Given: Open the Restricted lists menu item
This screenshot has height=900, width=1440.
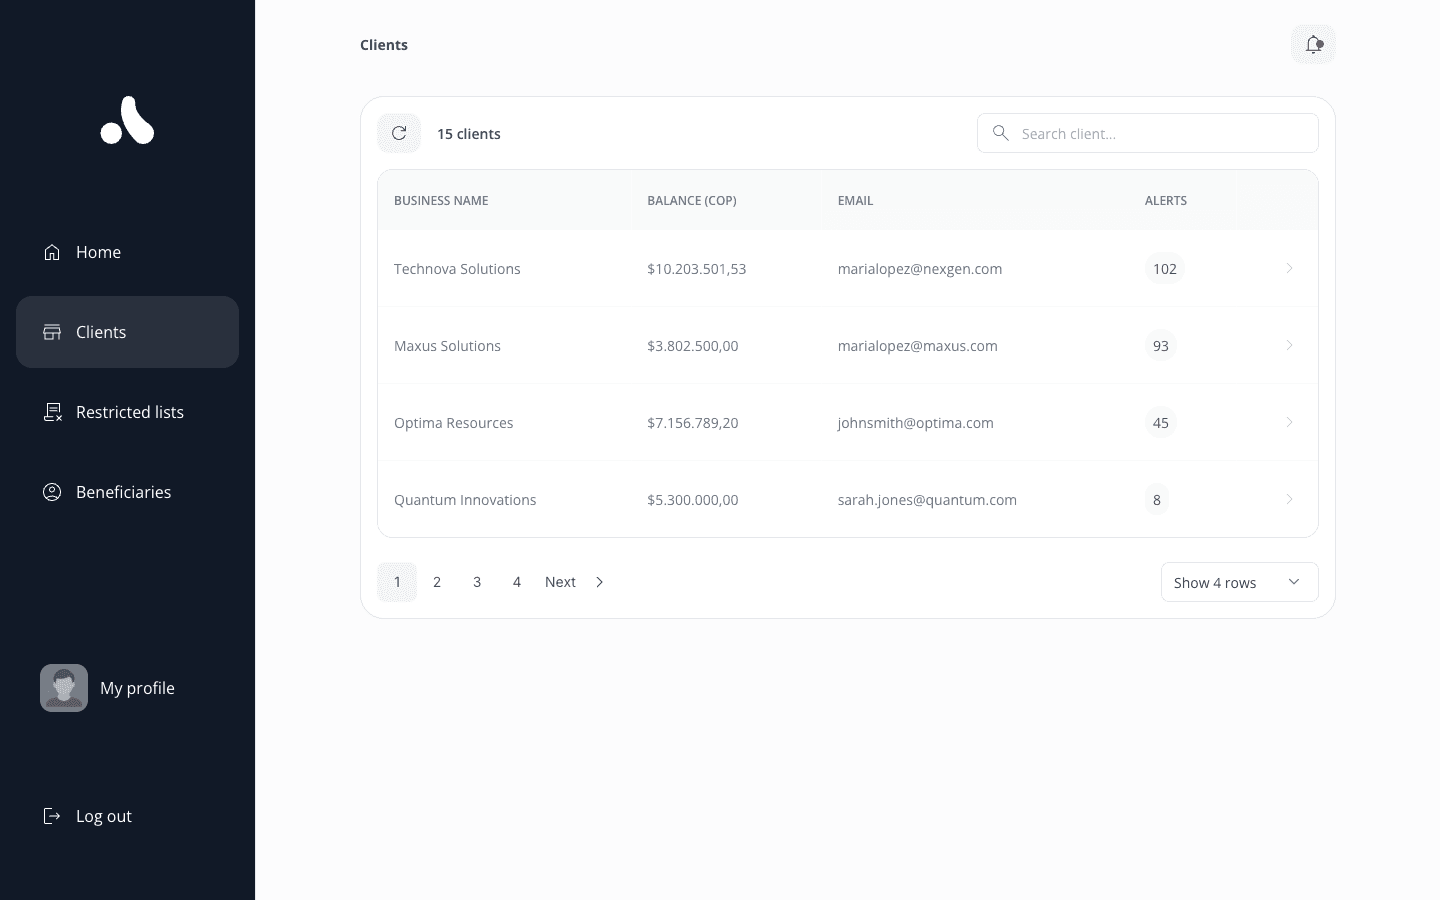Looking at the screenshot, I should [127, 412].
